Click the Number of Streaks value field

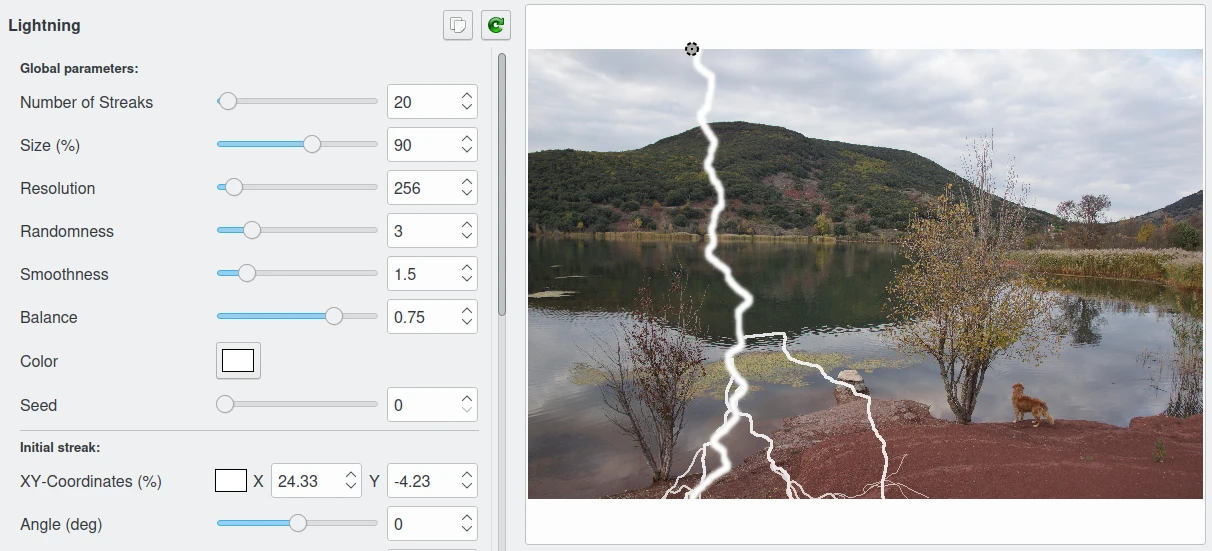422,102
